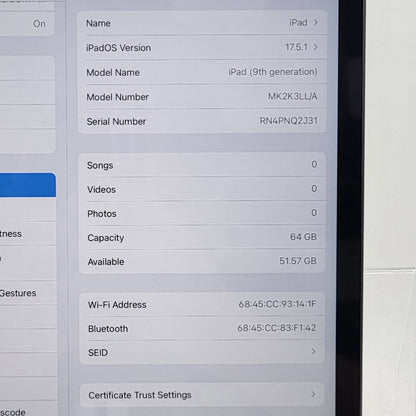The image size is (416, 416).
Task: Tap model number MK2K3LL/A
Action: [x=293, y=96]
